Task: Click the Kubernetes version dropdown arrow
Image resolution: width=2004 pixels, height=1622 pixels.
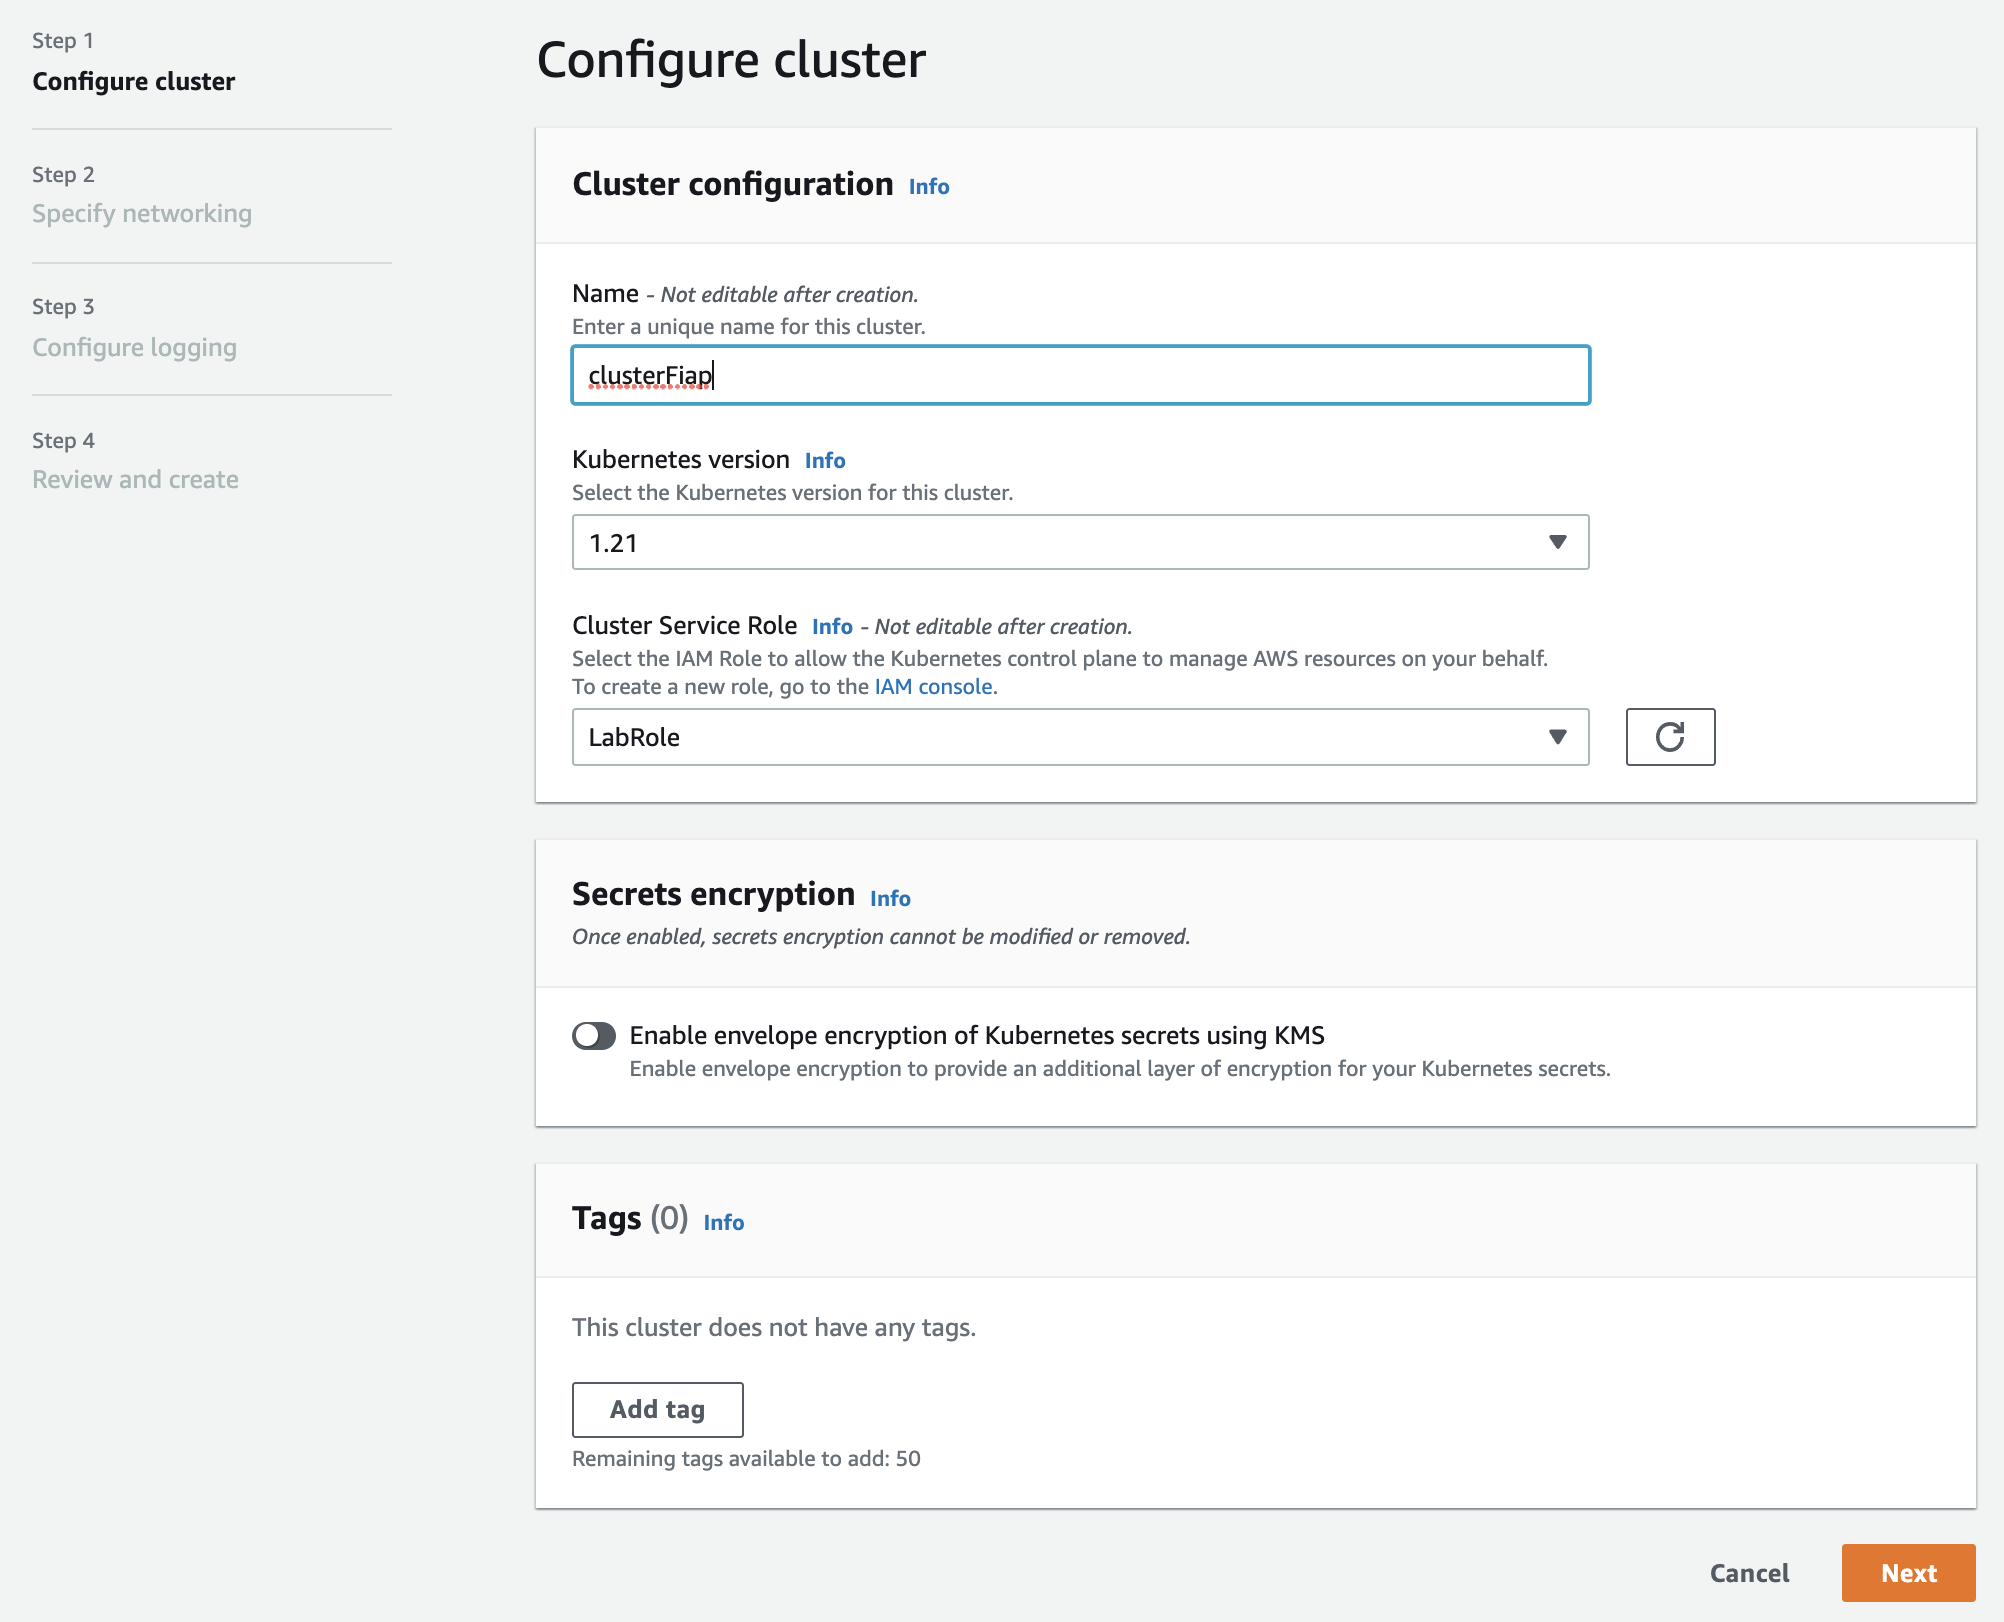Action: tap(1557, 542)
